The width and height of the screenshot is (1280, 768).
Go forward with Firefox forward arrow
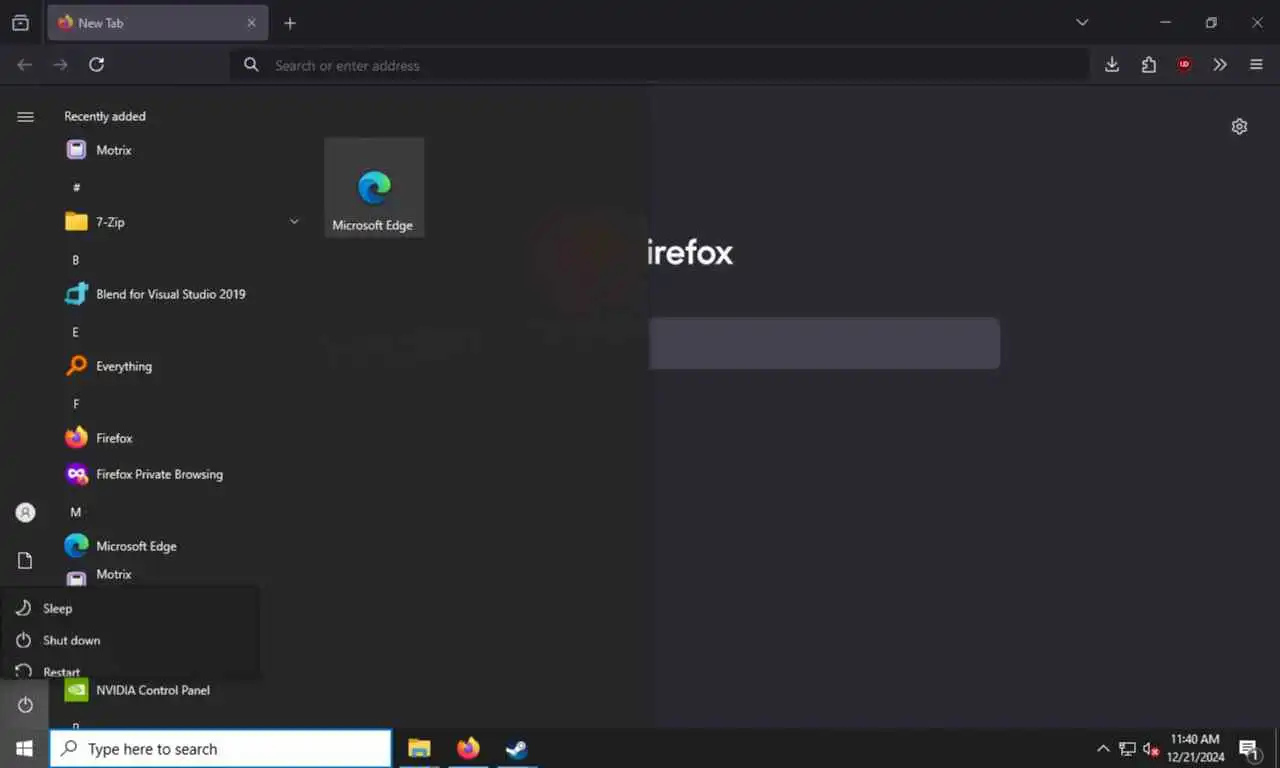(x=61, y=65)
